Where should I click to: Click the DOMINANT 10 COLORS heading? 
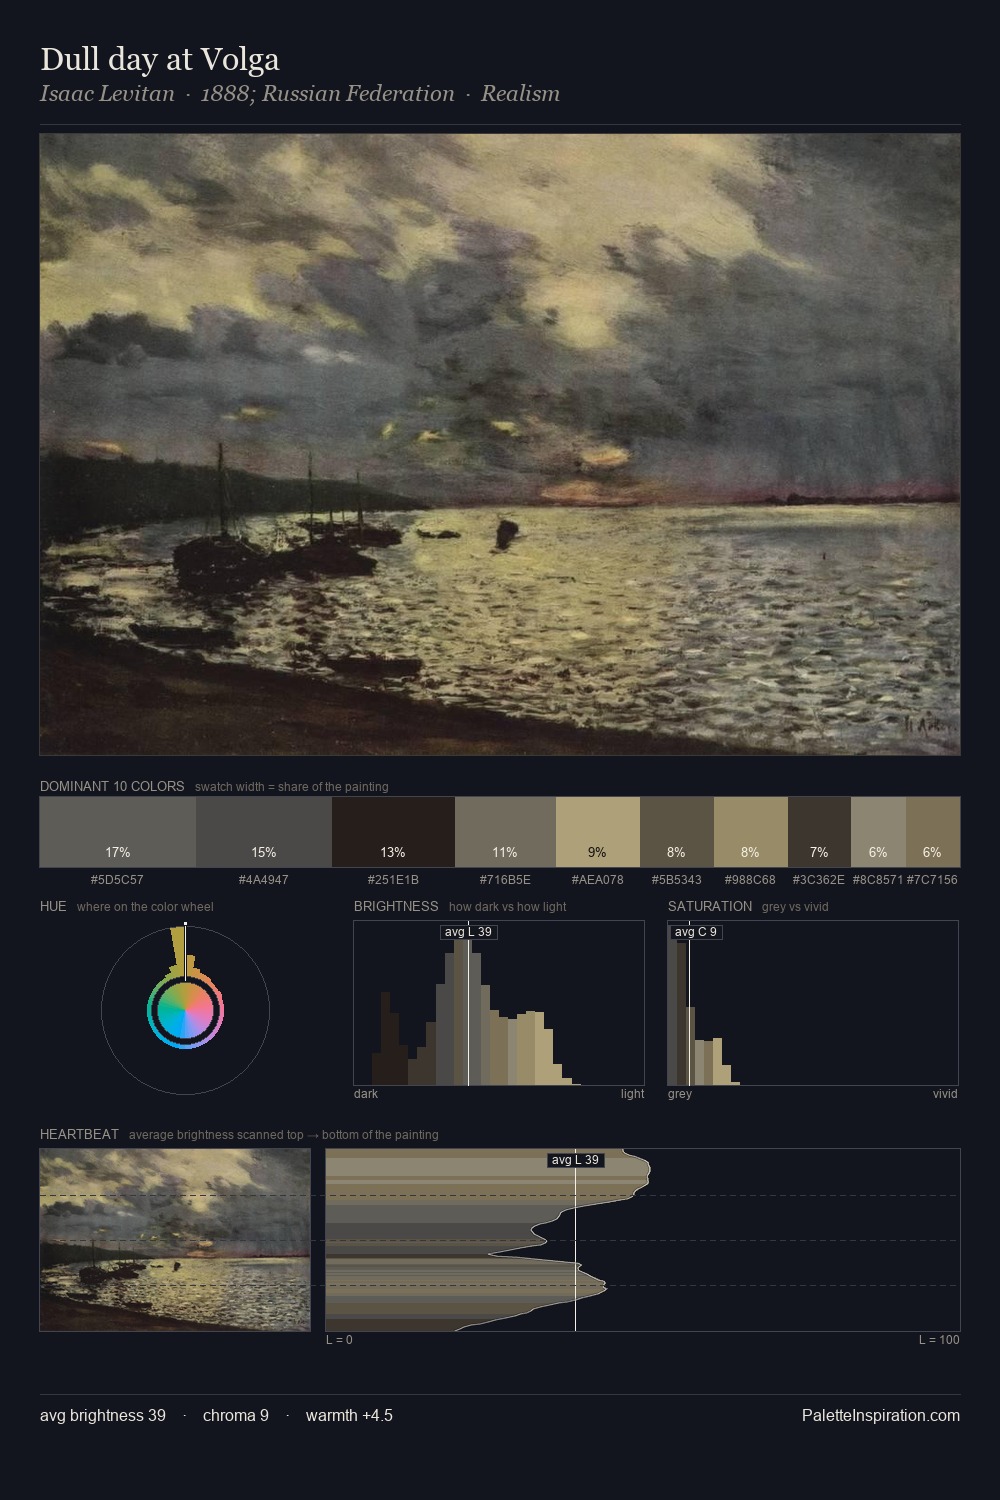point(112,786)
